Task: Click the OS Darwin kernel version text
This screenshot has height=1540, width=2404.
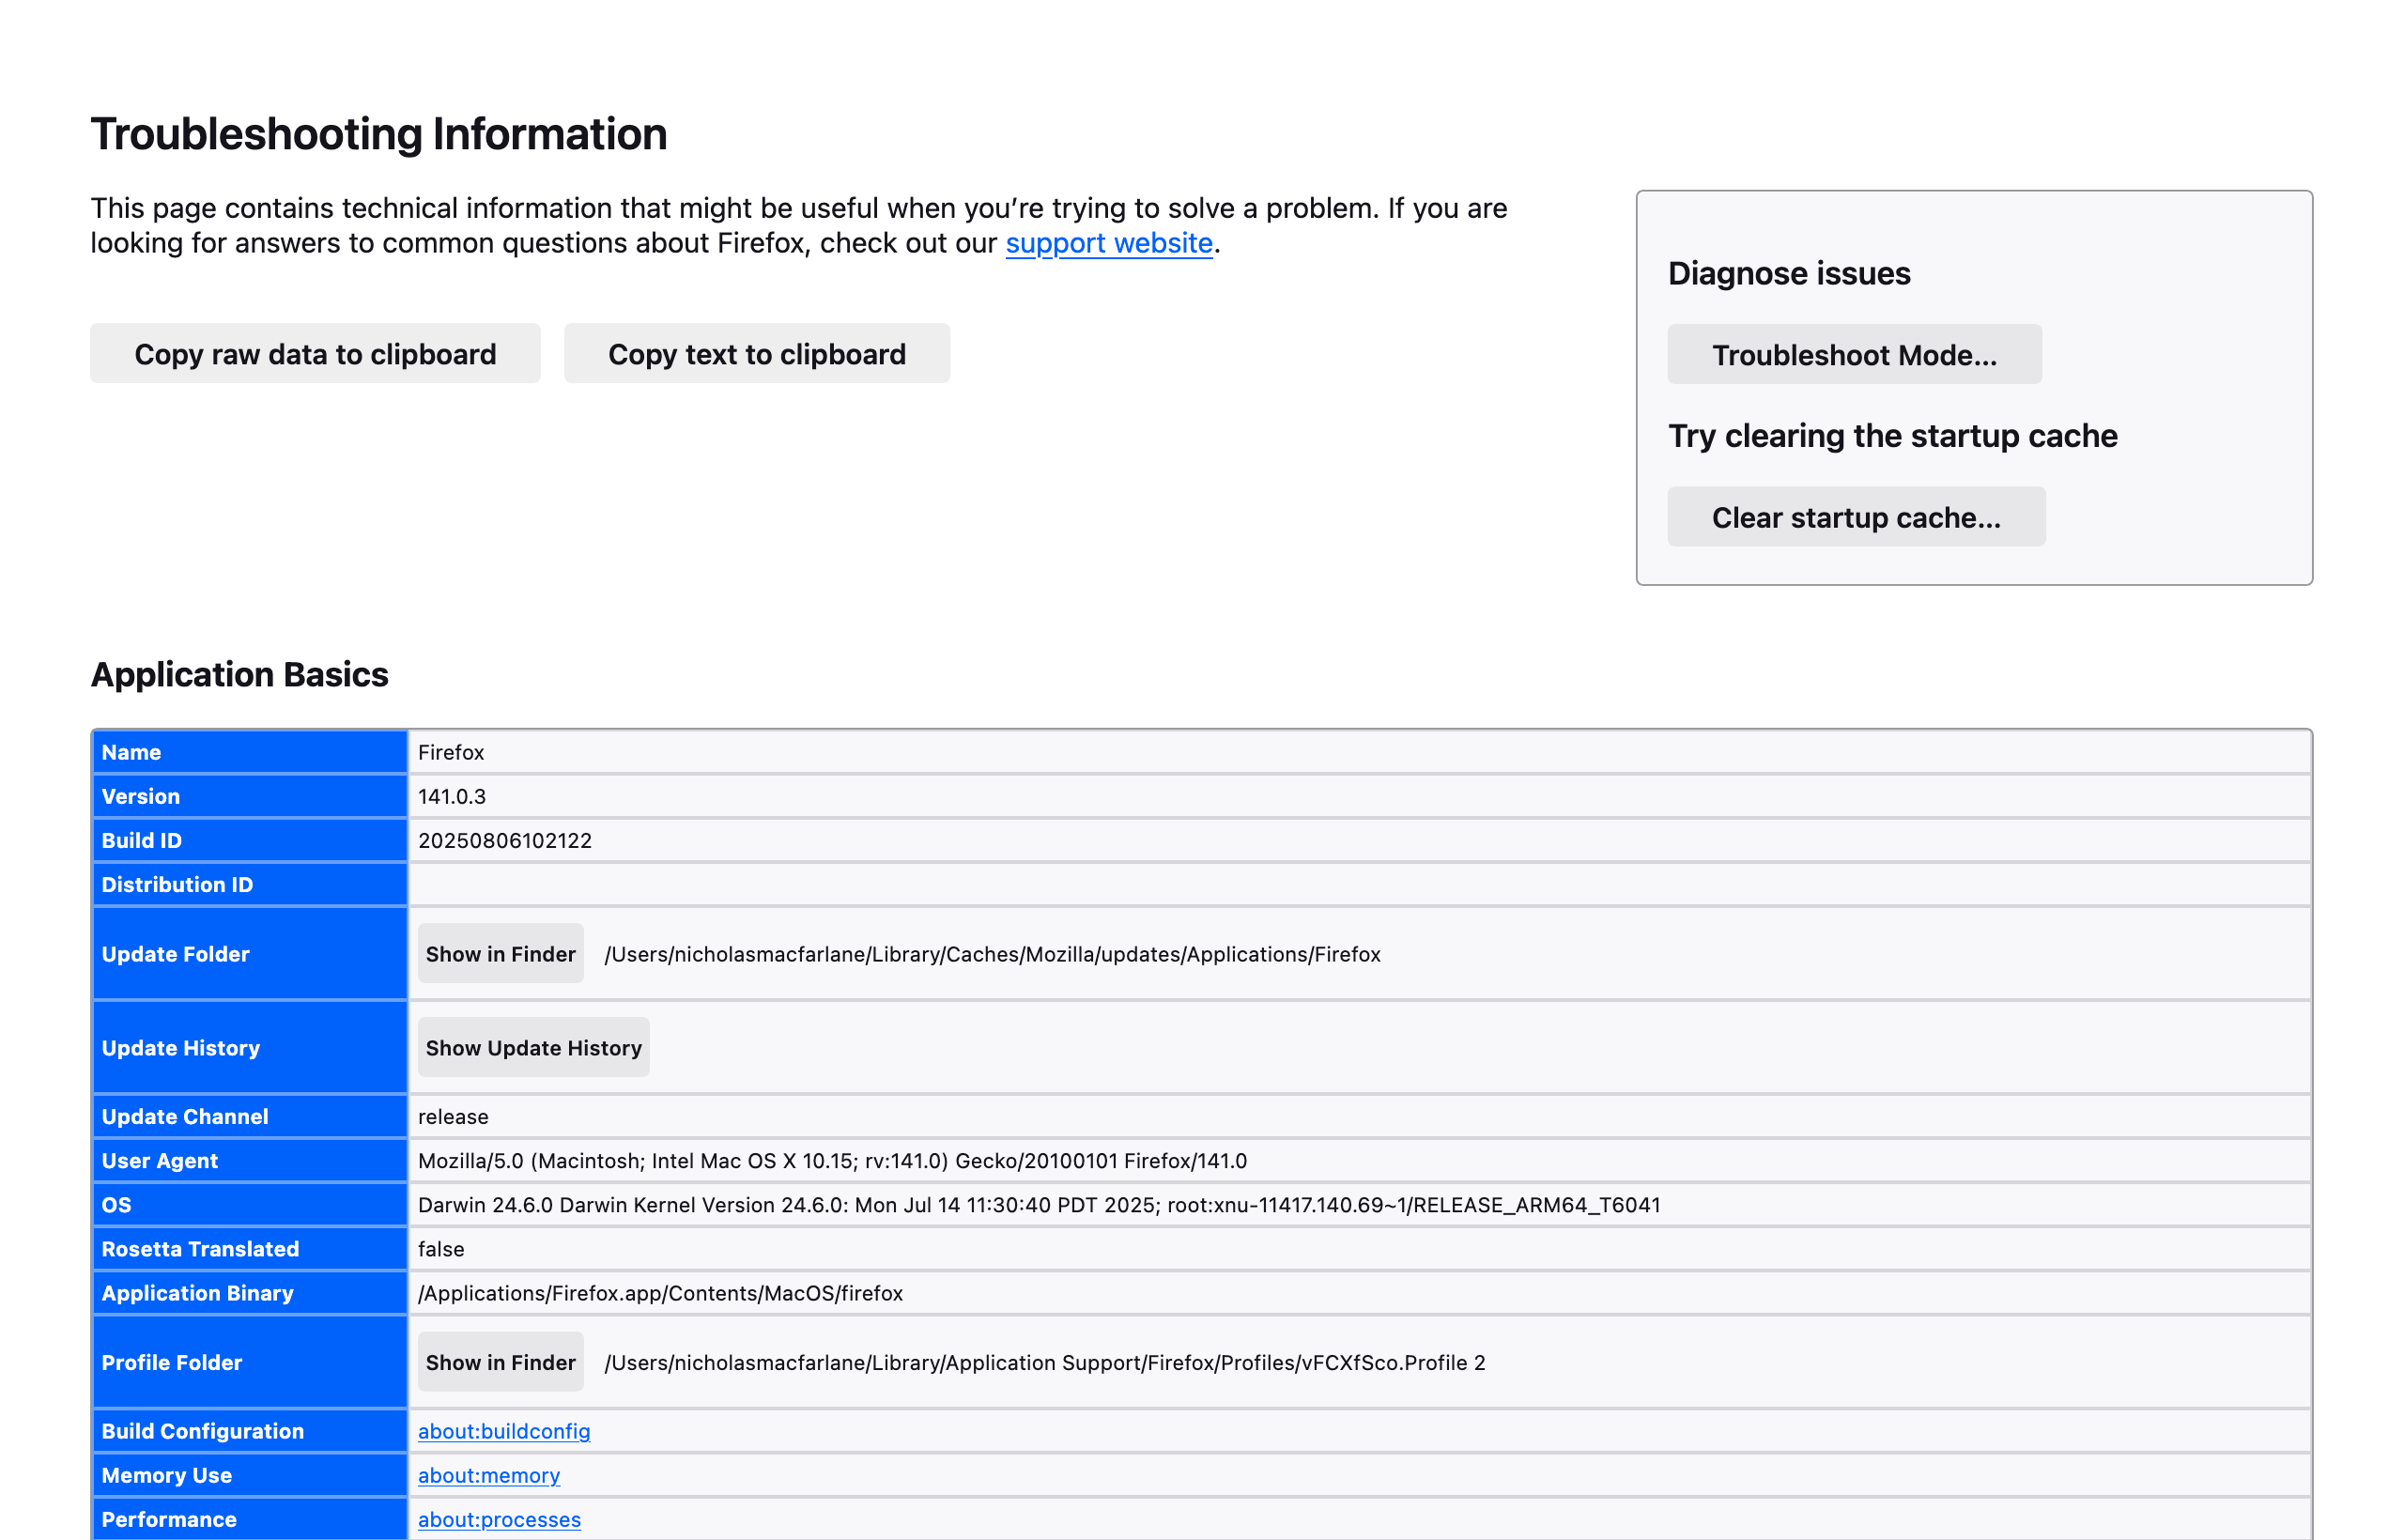Action: pyautogui.click(x=1039, y=1204)
